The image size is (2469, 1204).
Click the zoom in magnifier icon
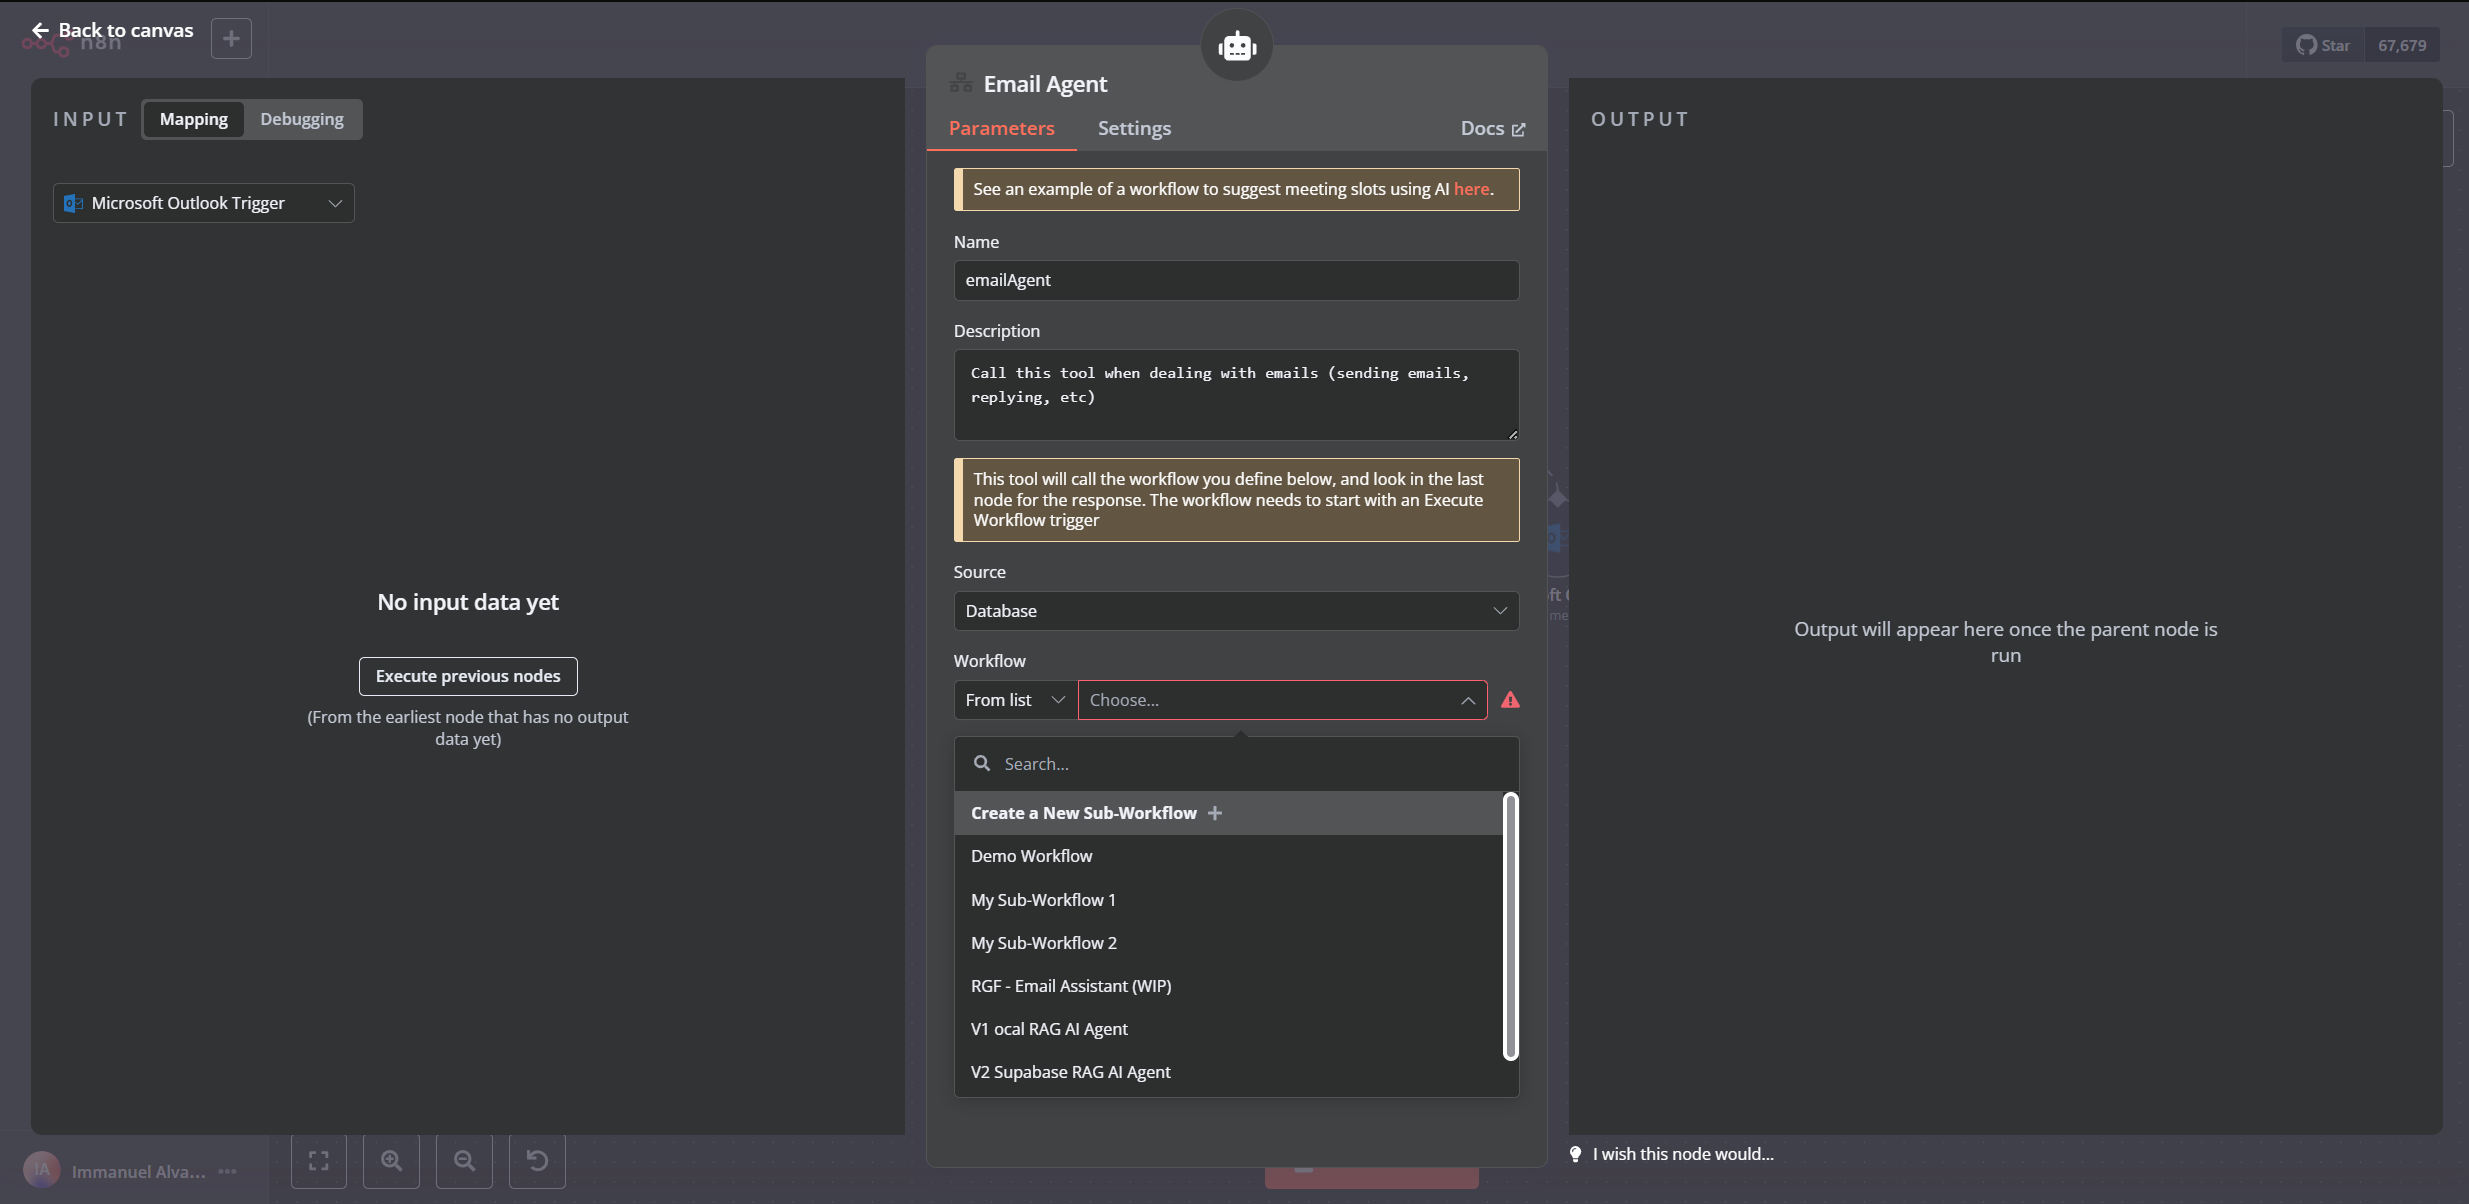[391, 1160]
